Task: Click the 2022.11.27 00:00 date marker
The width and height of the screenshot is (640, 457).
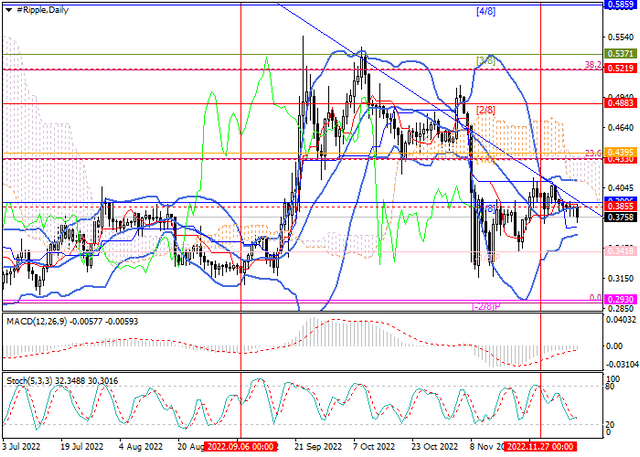Action: pyautogui.click(x=540, y=447)
